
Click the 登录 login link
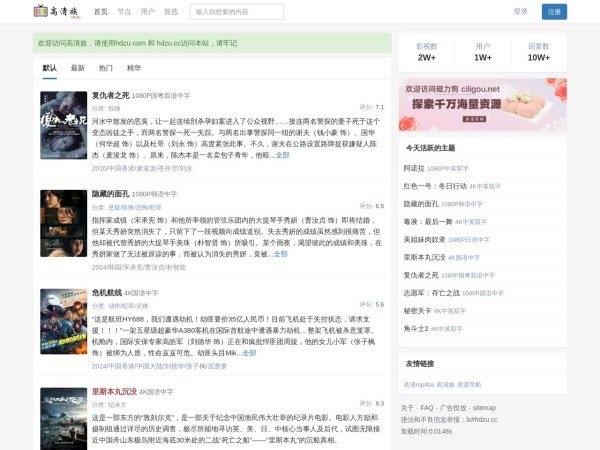coord(520,12)
